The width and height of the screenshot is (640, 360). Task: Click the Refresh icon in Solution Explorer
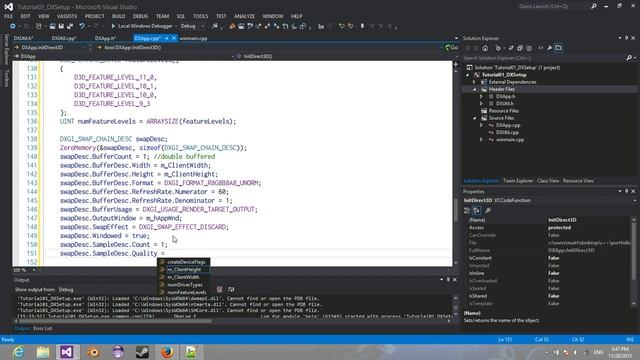point(511,48)
